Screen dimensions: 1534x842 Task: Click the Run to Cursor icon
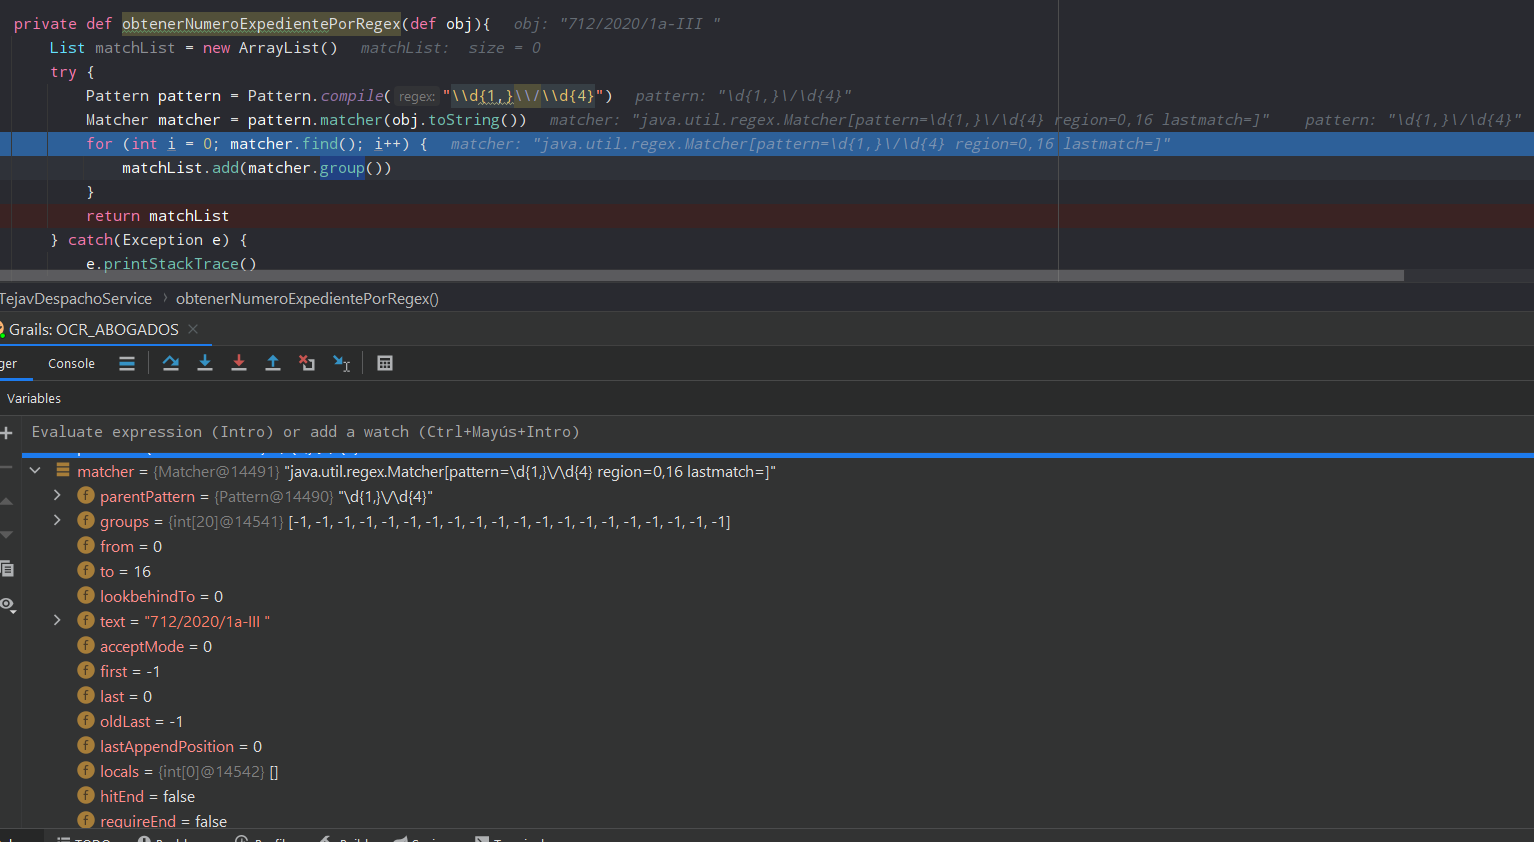(x=341, y=363)
